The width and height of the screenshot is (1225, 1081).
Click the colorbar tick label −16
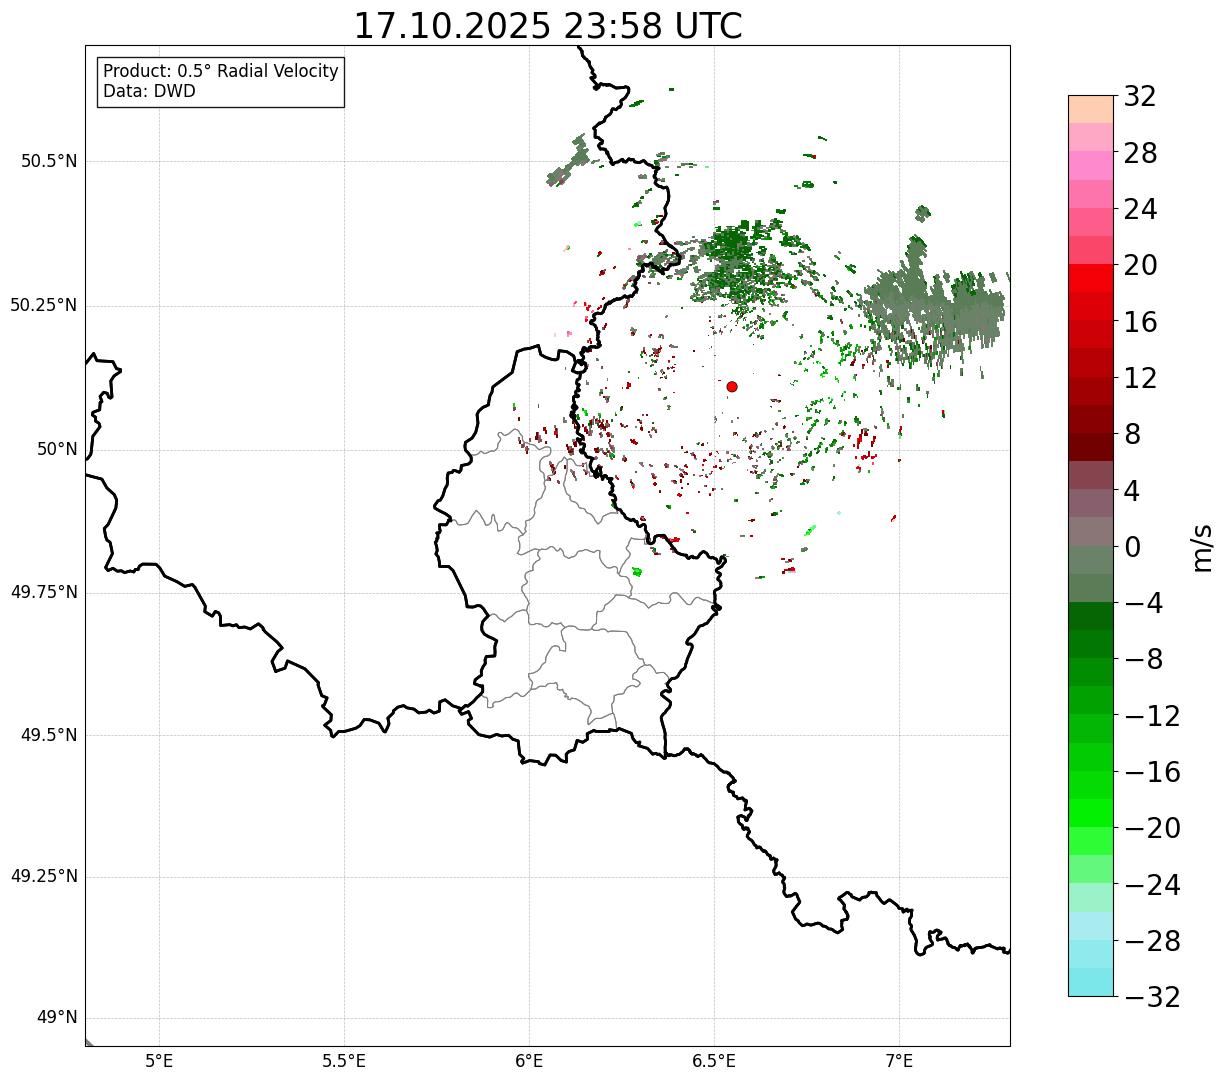tap(1152, 772)
